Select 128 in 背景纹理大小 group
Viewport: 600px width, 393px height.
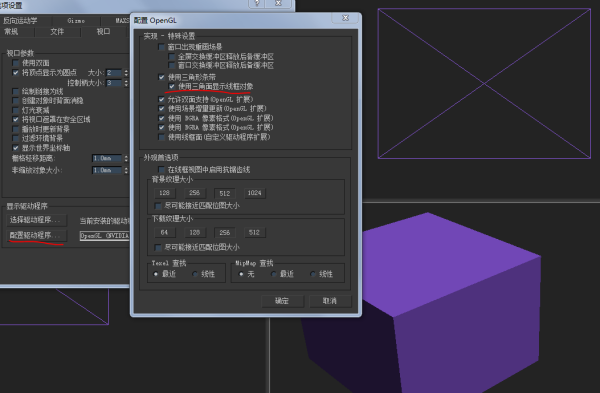pos(165,193)
